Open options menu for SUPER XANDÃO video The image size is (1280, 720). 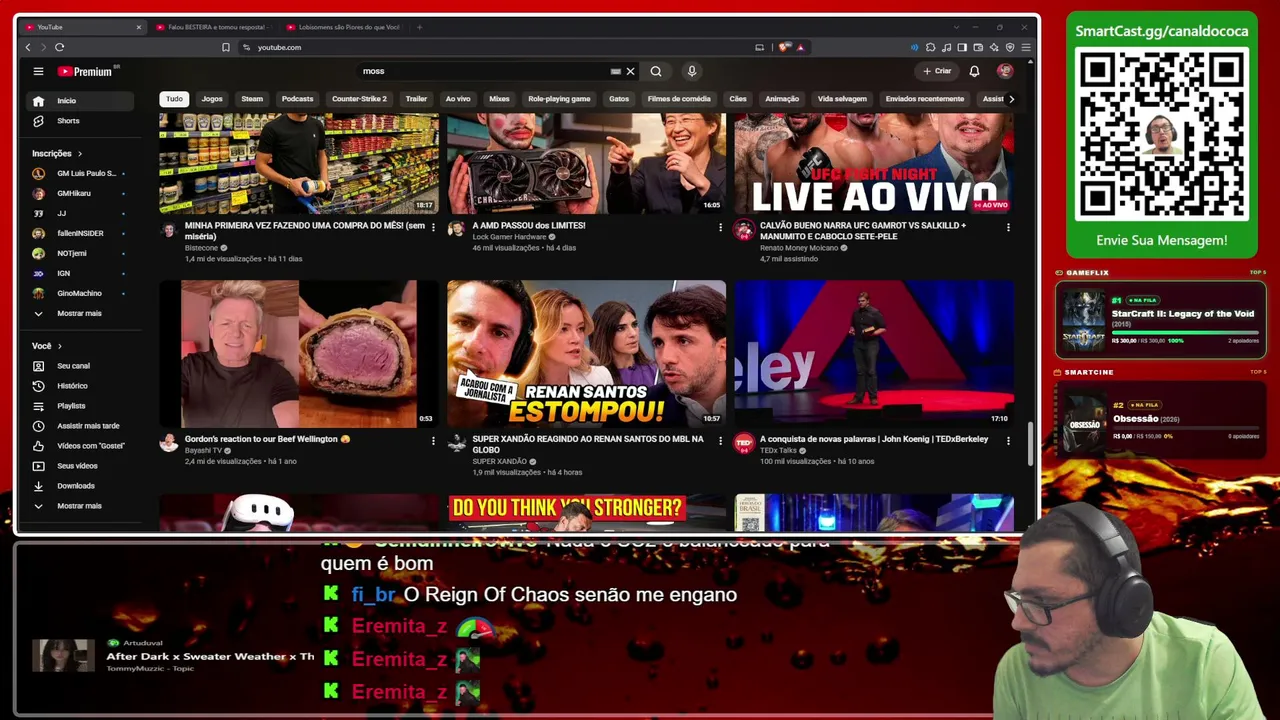720,441
